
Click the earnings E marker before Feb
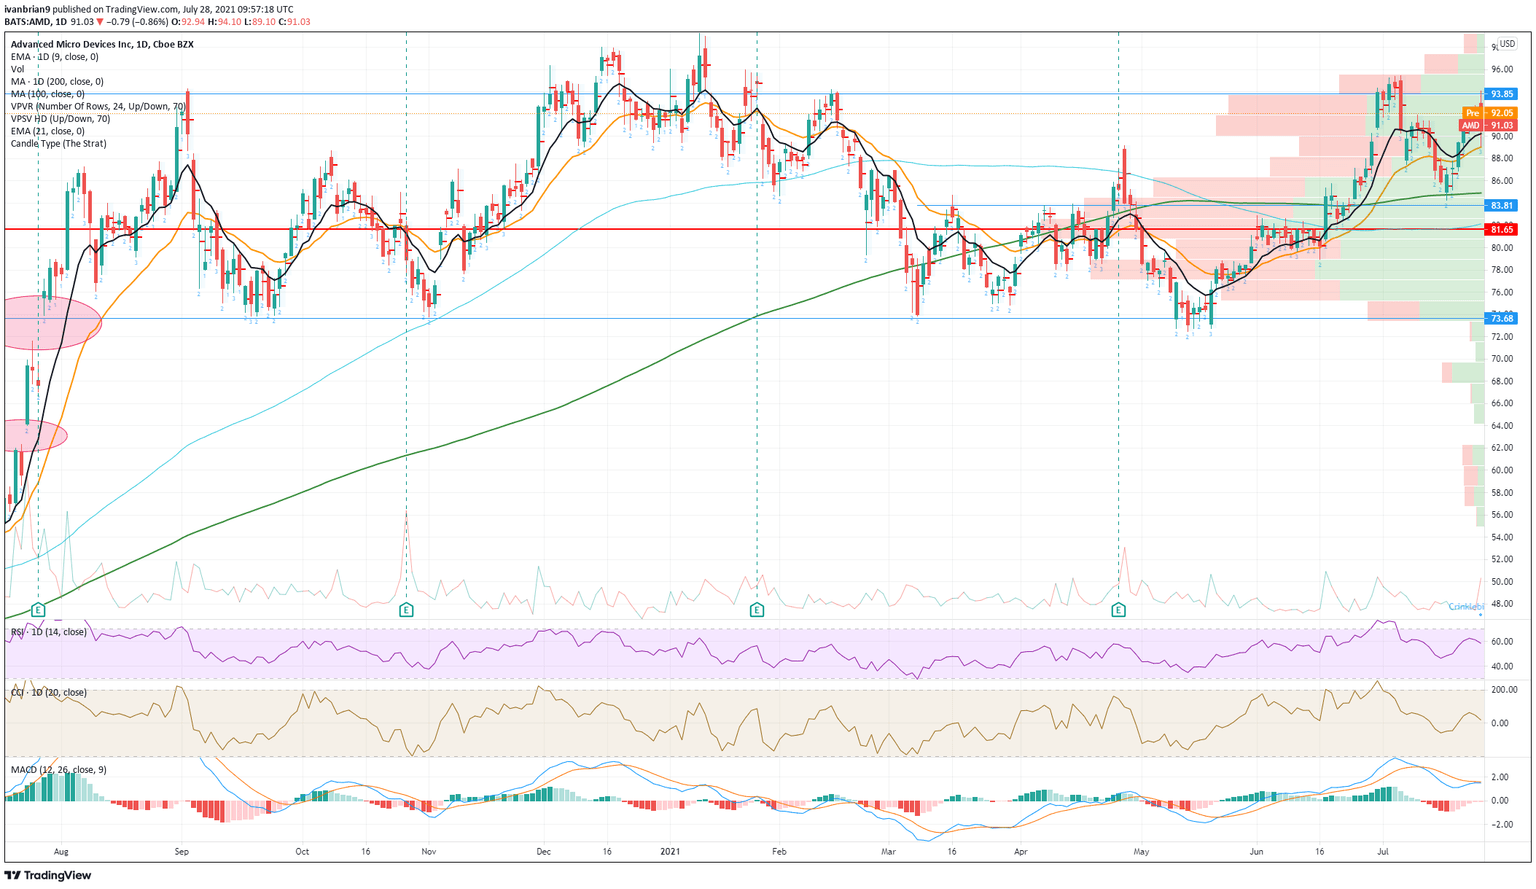(x=757, y=609)
